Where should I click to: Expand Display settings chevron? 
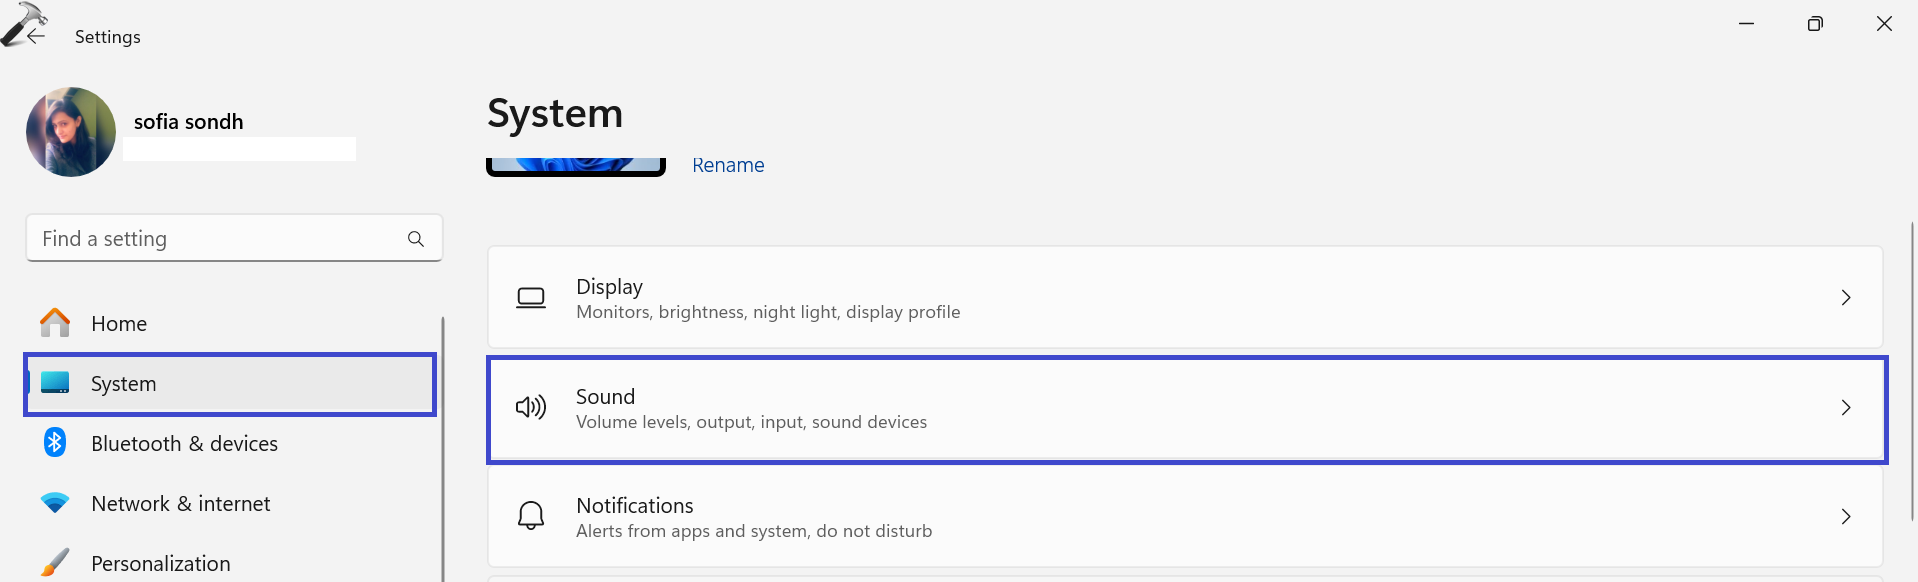pyautogui.click(x=1845, y=298)
